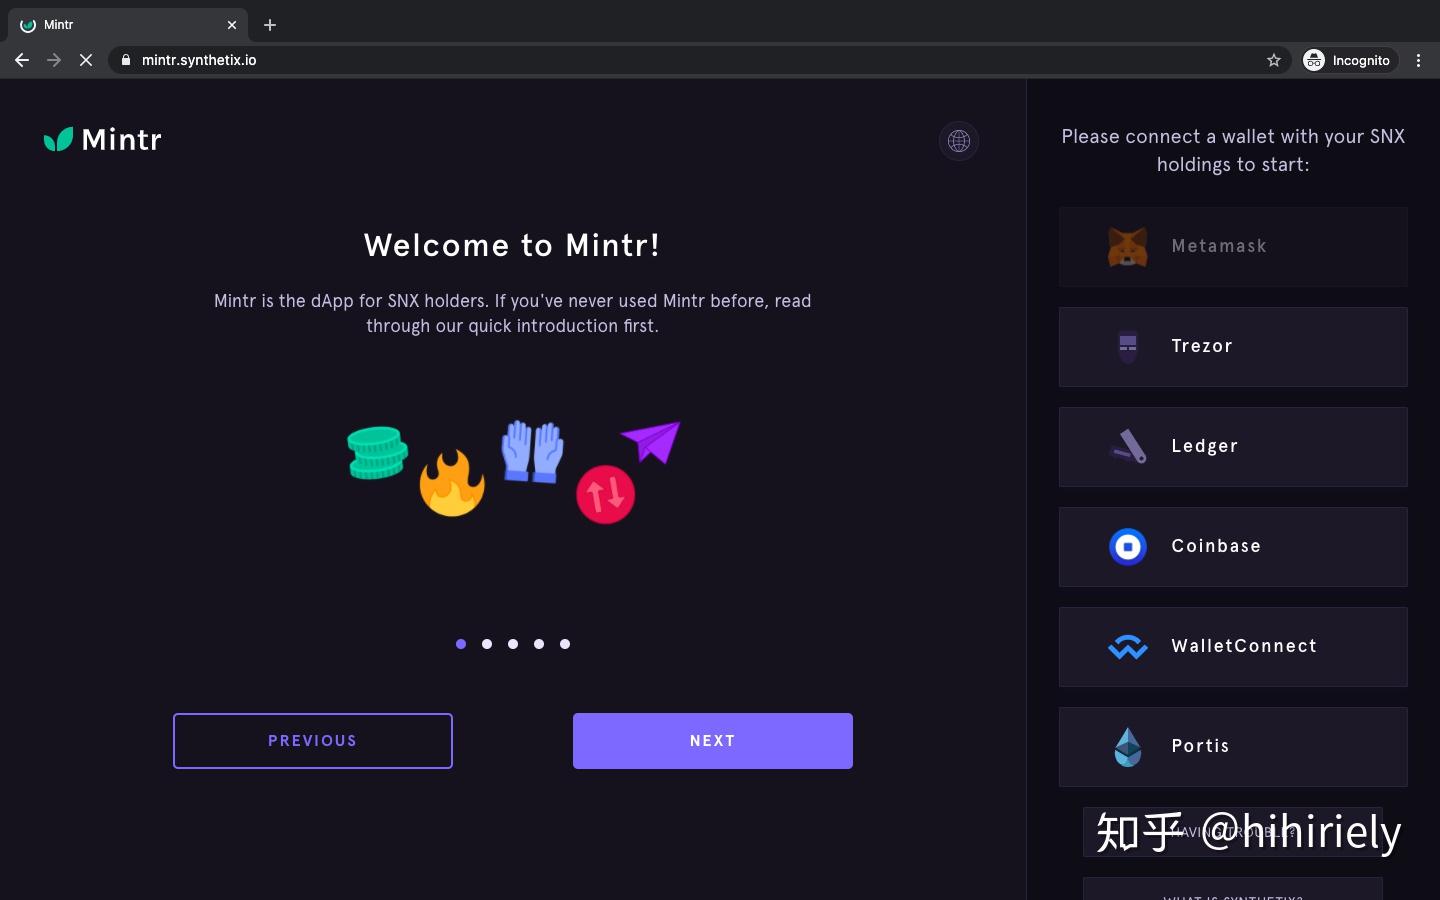1440x900 pixels.
Task: Click the Incognito profile indicator
Action: [x=1347, y=60]
